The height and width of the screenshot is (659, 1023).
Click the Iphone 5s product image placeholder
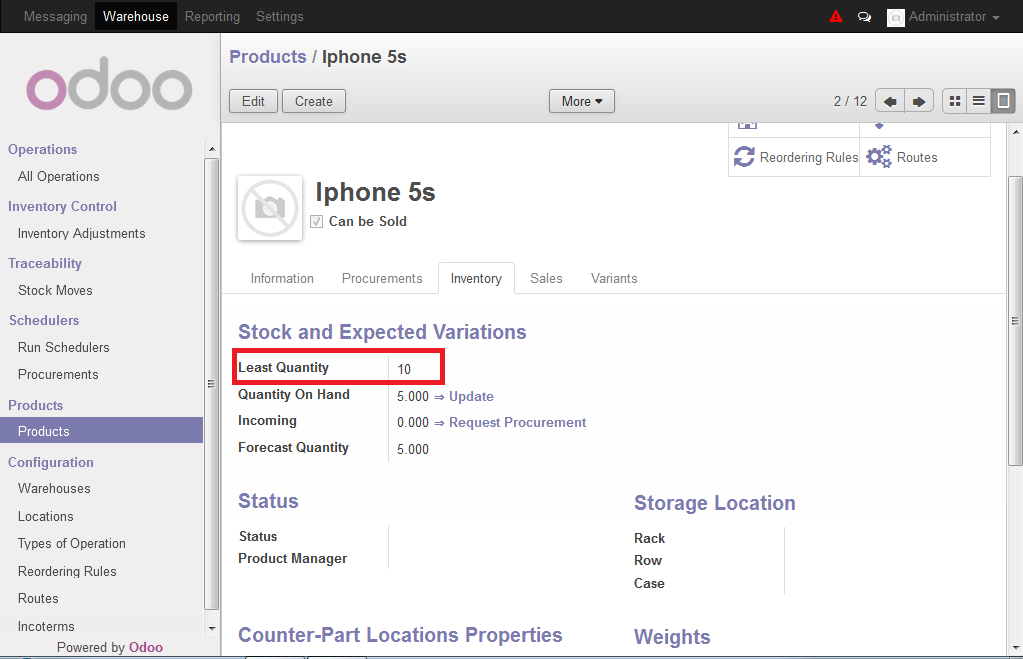pyautogui.click(x=270, y=208)
